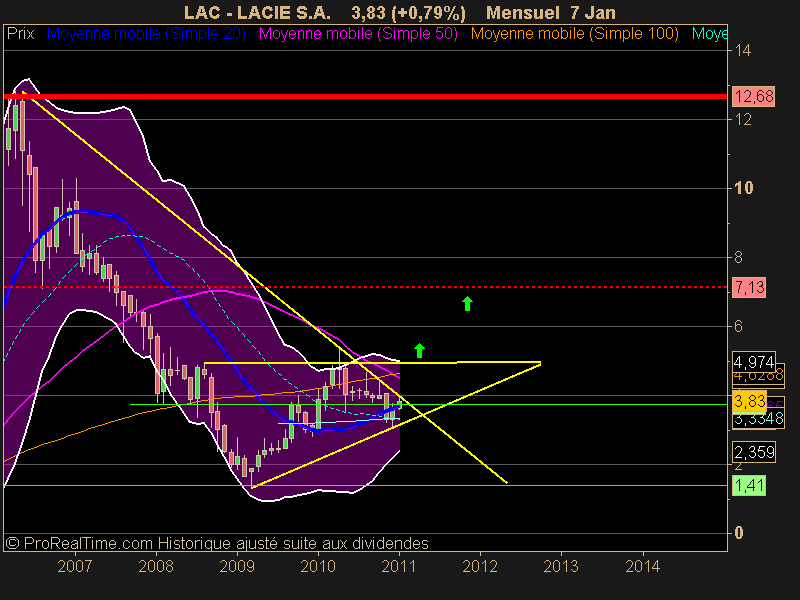Screen dimensions: 800x600
Task: Click the 'Mensuel' timeframe label
Action: 522,13
